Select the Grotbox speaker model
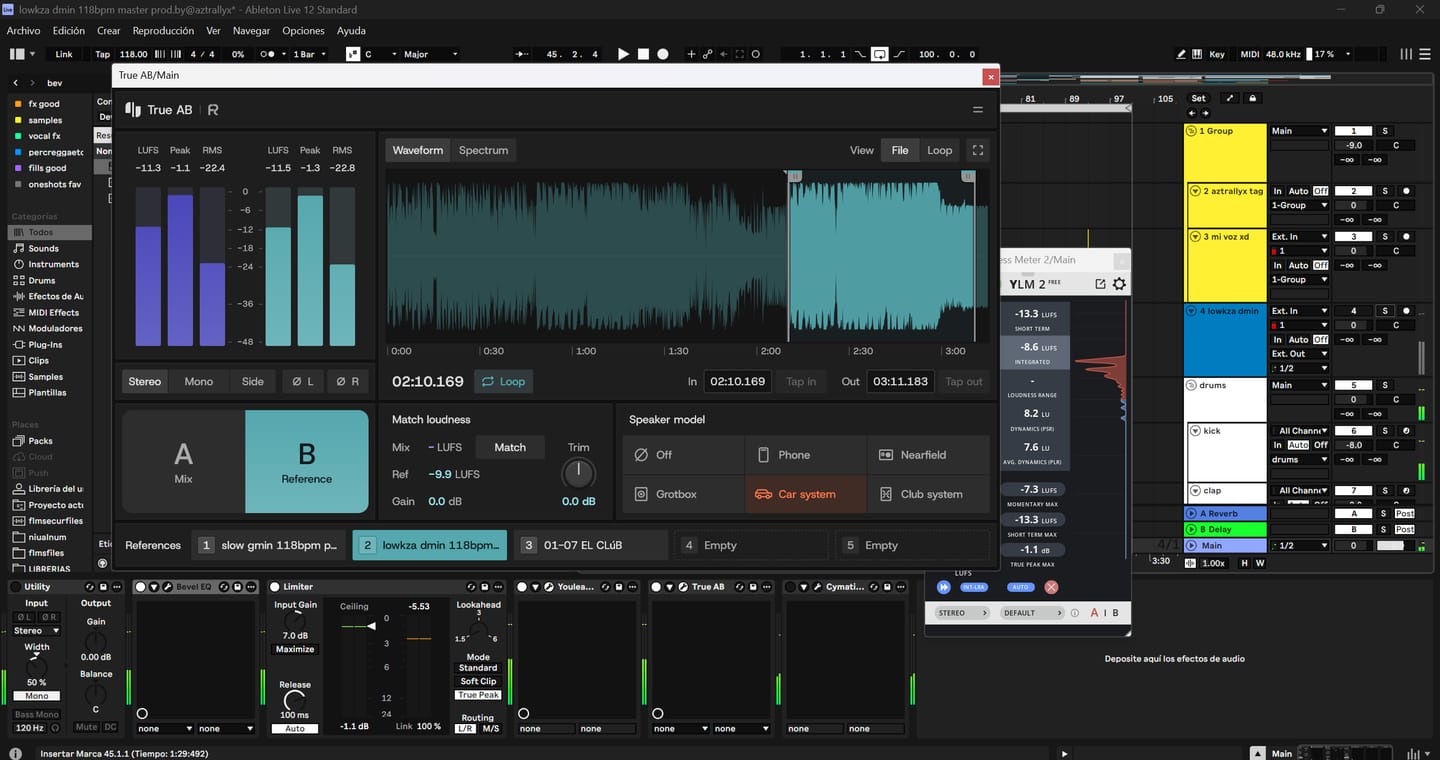Viewport: 1440px width, 760px height. [x=683, y=494]
